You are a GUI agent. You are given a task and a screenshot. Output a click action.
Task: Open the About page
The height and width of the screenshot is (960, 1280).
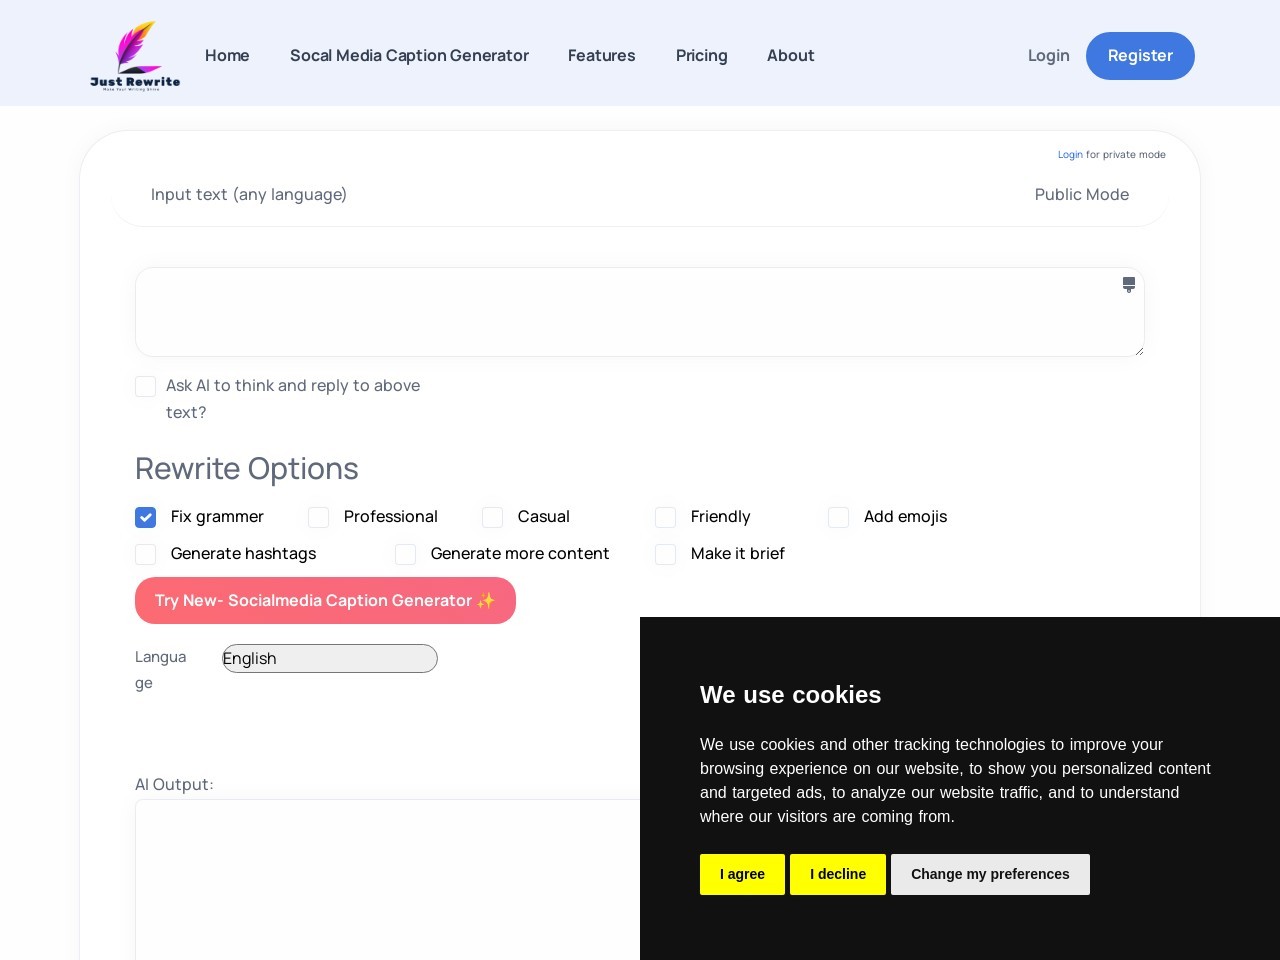pos(790,56)
